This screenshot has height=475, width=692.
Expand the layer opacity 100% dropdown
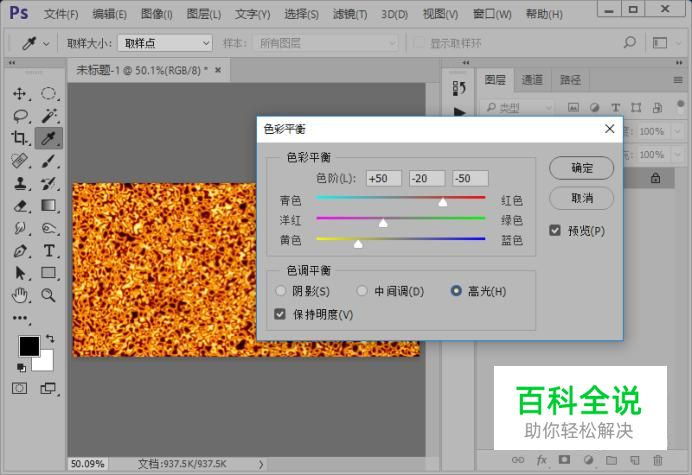click(677, 131)
